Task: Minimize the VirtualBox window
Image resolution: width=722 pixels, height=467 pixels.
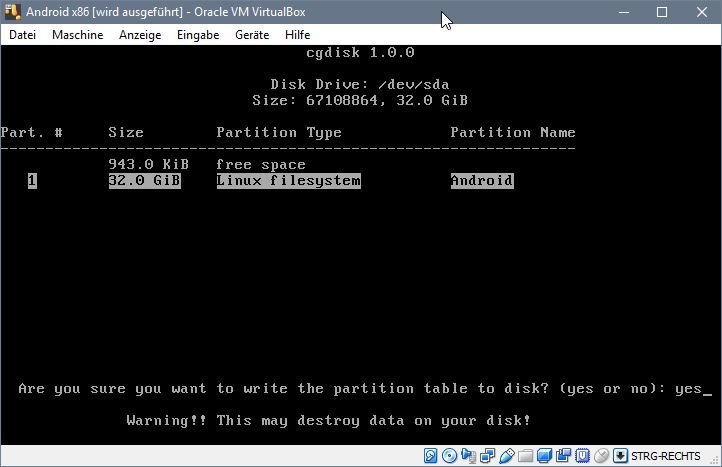Action: [x=624, y=12]
